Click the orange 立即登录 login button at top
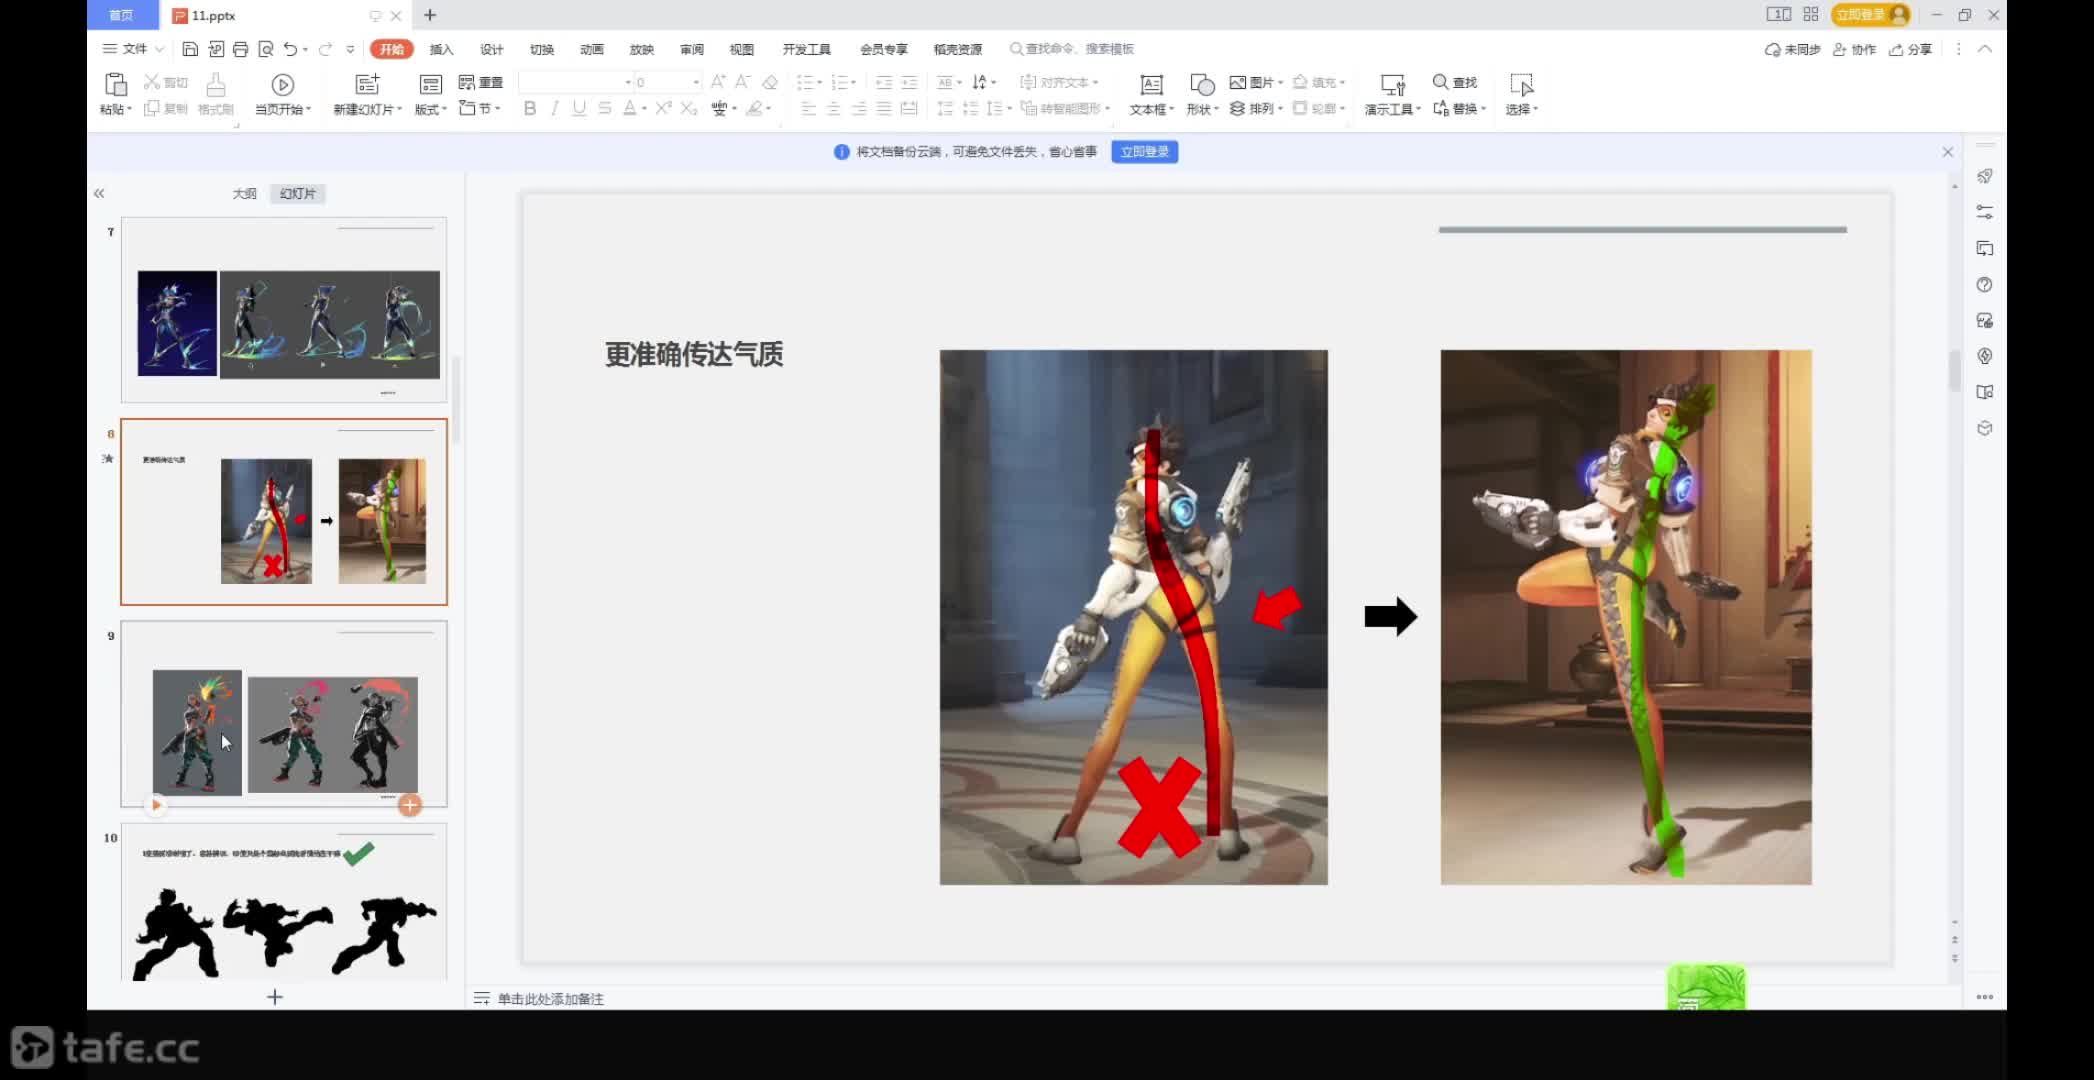This screenshot has width=2094, height=1080. [1871, 14]
